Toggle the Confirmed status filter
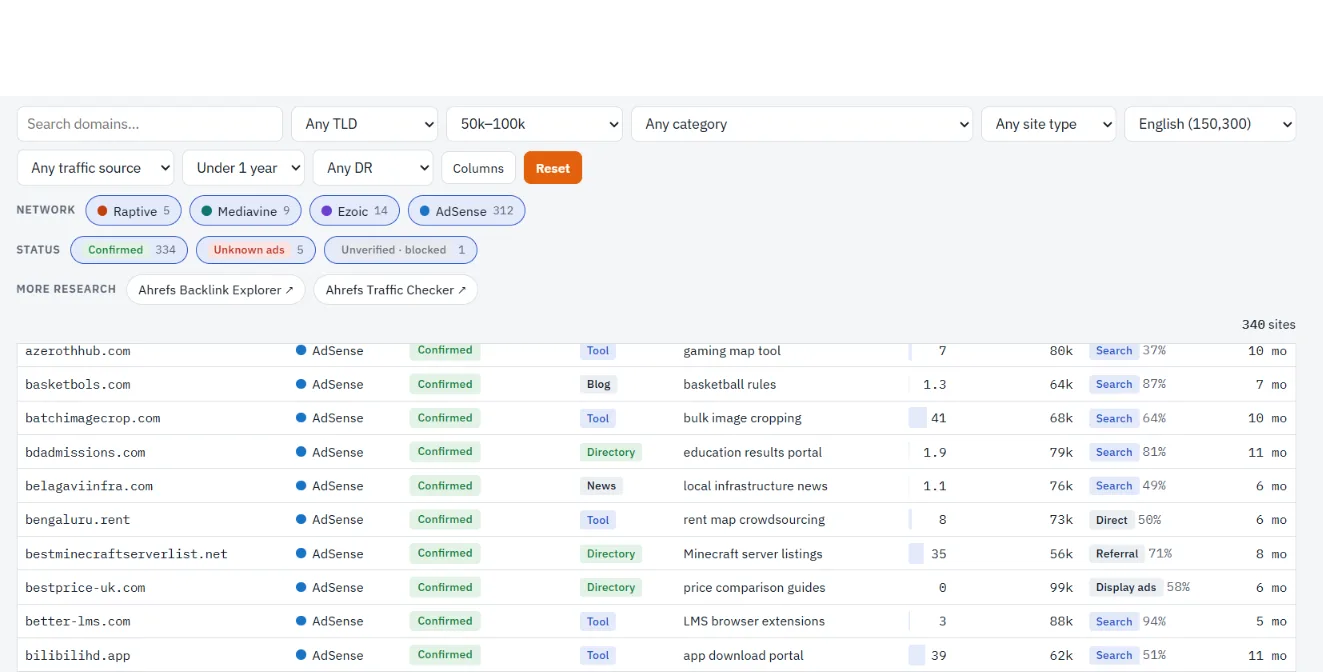 point(129,250)
